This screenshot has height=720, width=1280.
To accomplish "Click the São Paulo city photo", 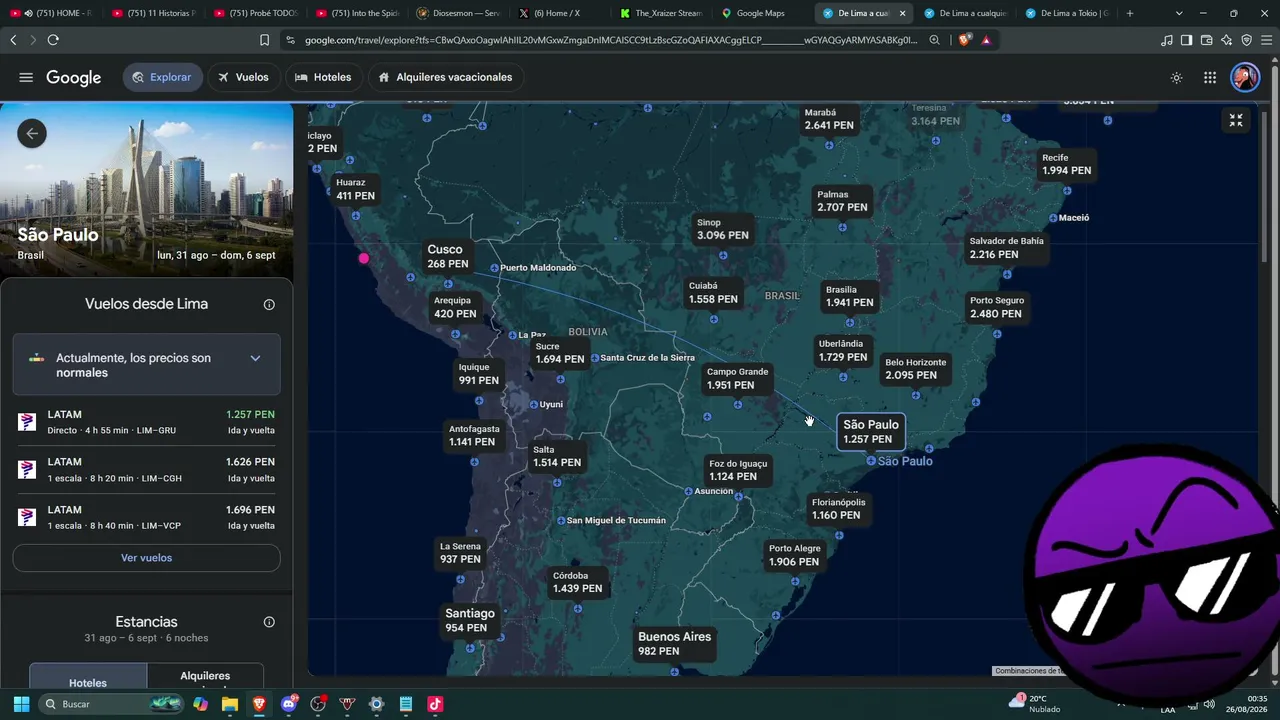I will [x=146, y=189].
